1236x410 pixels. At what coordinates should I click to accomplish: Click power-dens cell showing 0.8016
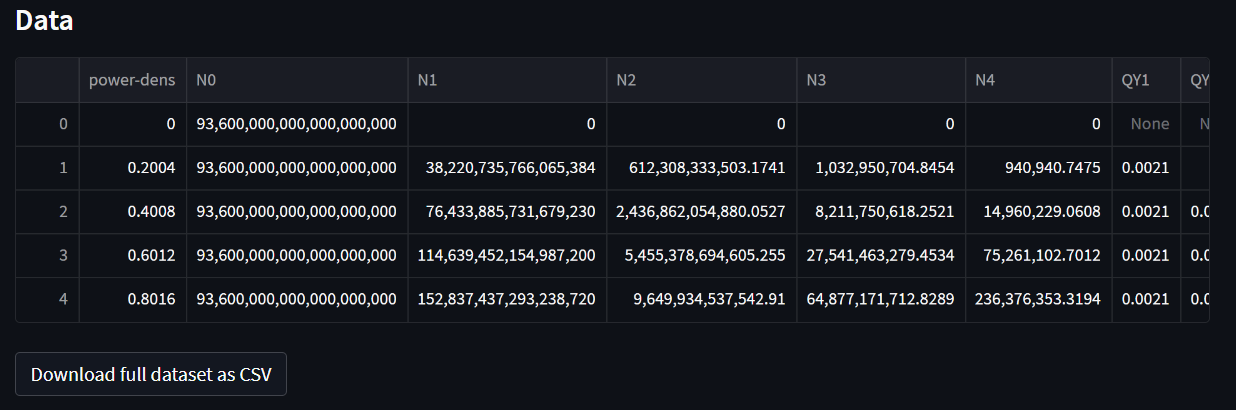pyautogui.click(x=133, y=300)
